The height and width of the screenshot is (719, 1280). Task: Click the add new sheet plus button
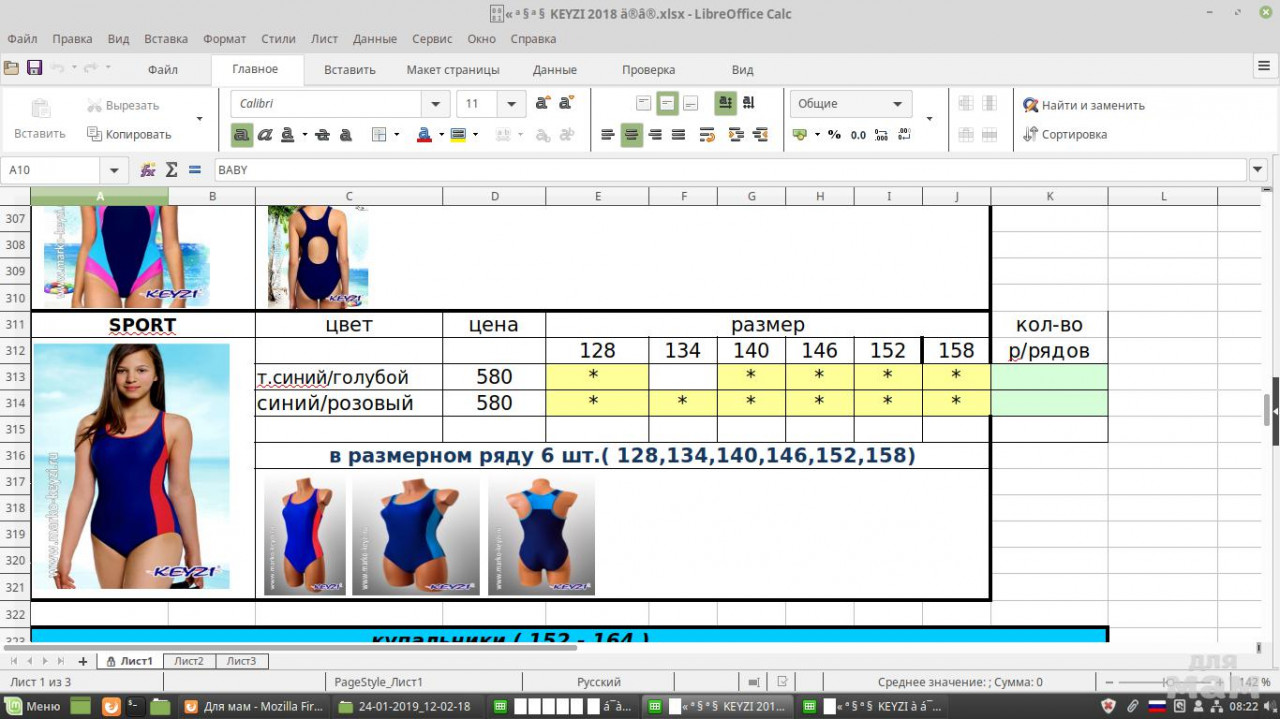click(83, 661)
